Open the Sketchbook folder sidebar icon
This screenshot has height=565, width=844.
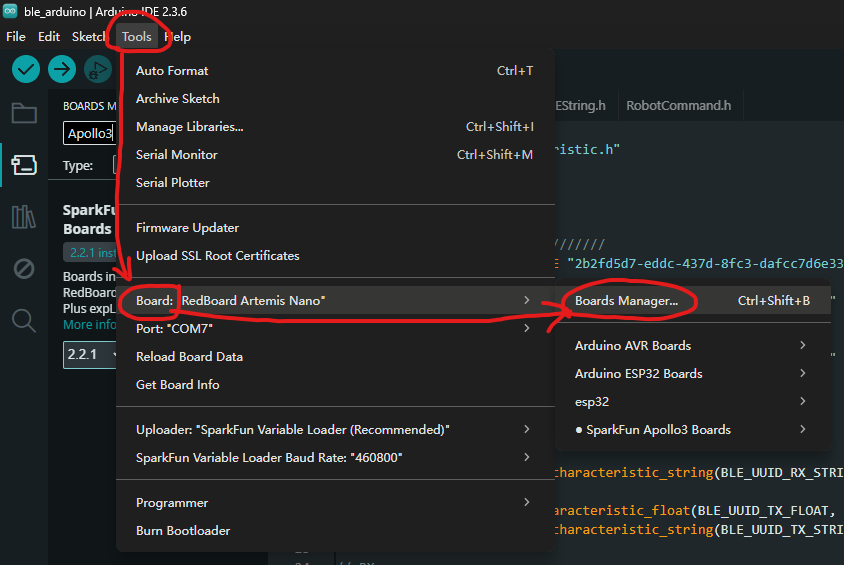click(24, 113)
